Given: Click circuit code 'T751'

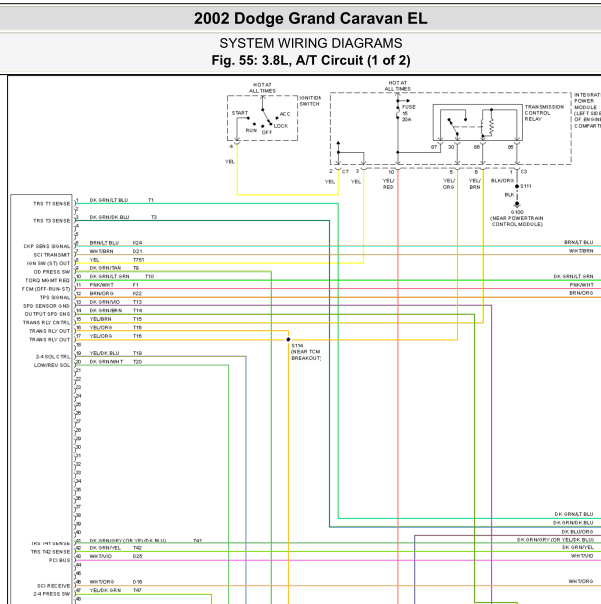Looking at the screenshot, I should [138, 260].
